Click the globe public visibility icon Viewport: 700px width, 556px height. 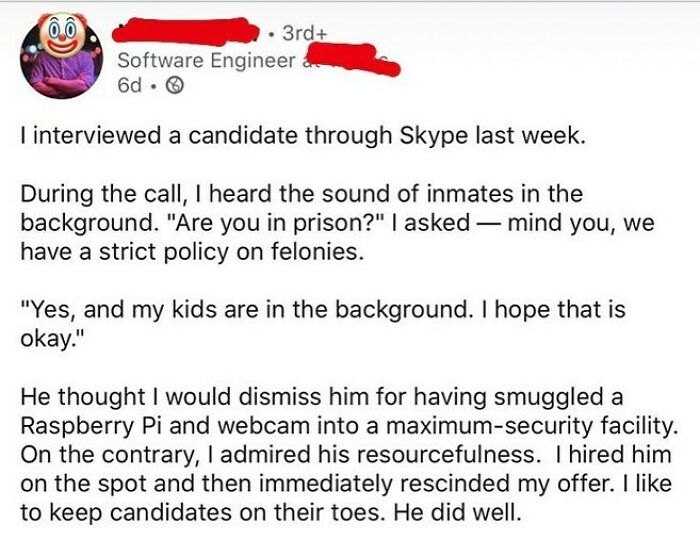[175, 85]
